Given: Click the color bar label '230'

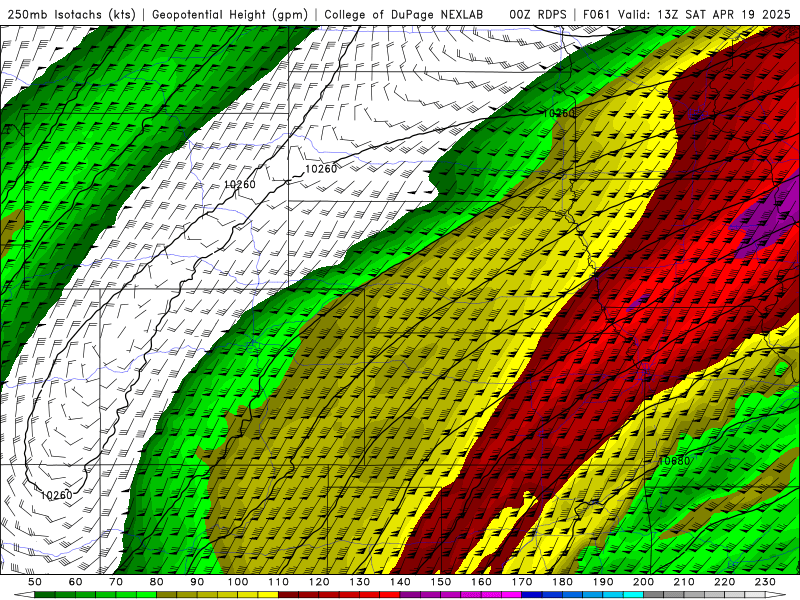Looking at the screenshot, I should click(765, 582).
